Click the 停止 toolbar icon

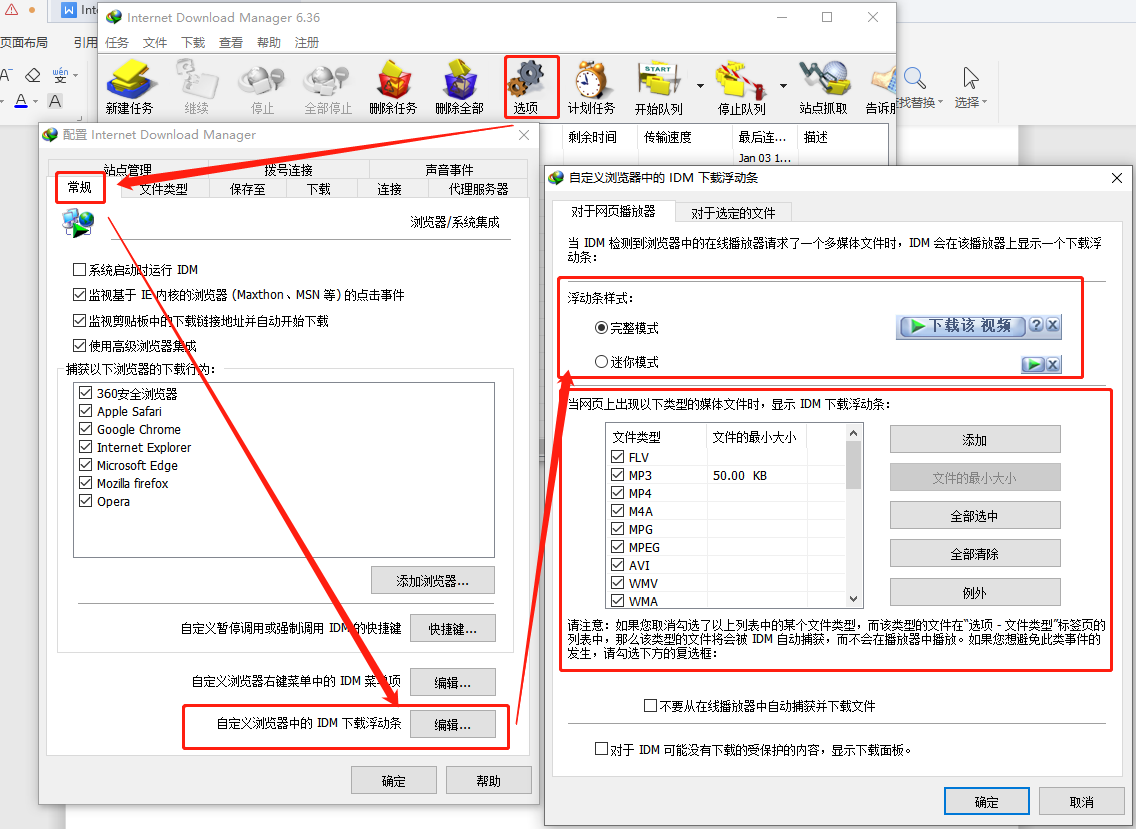click(262, 80)
